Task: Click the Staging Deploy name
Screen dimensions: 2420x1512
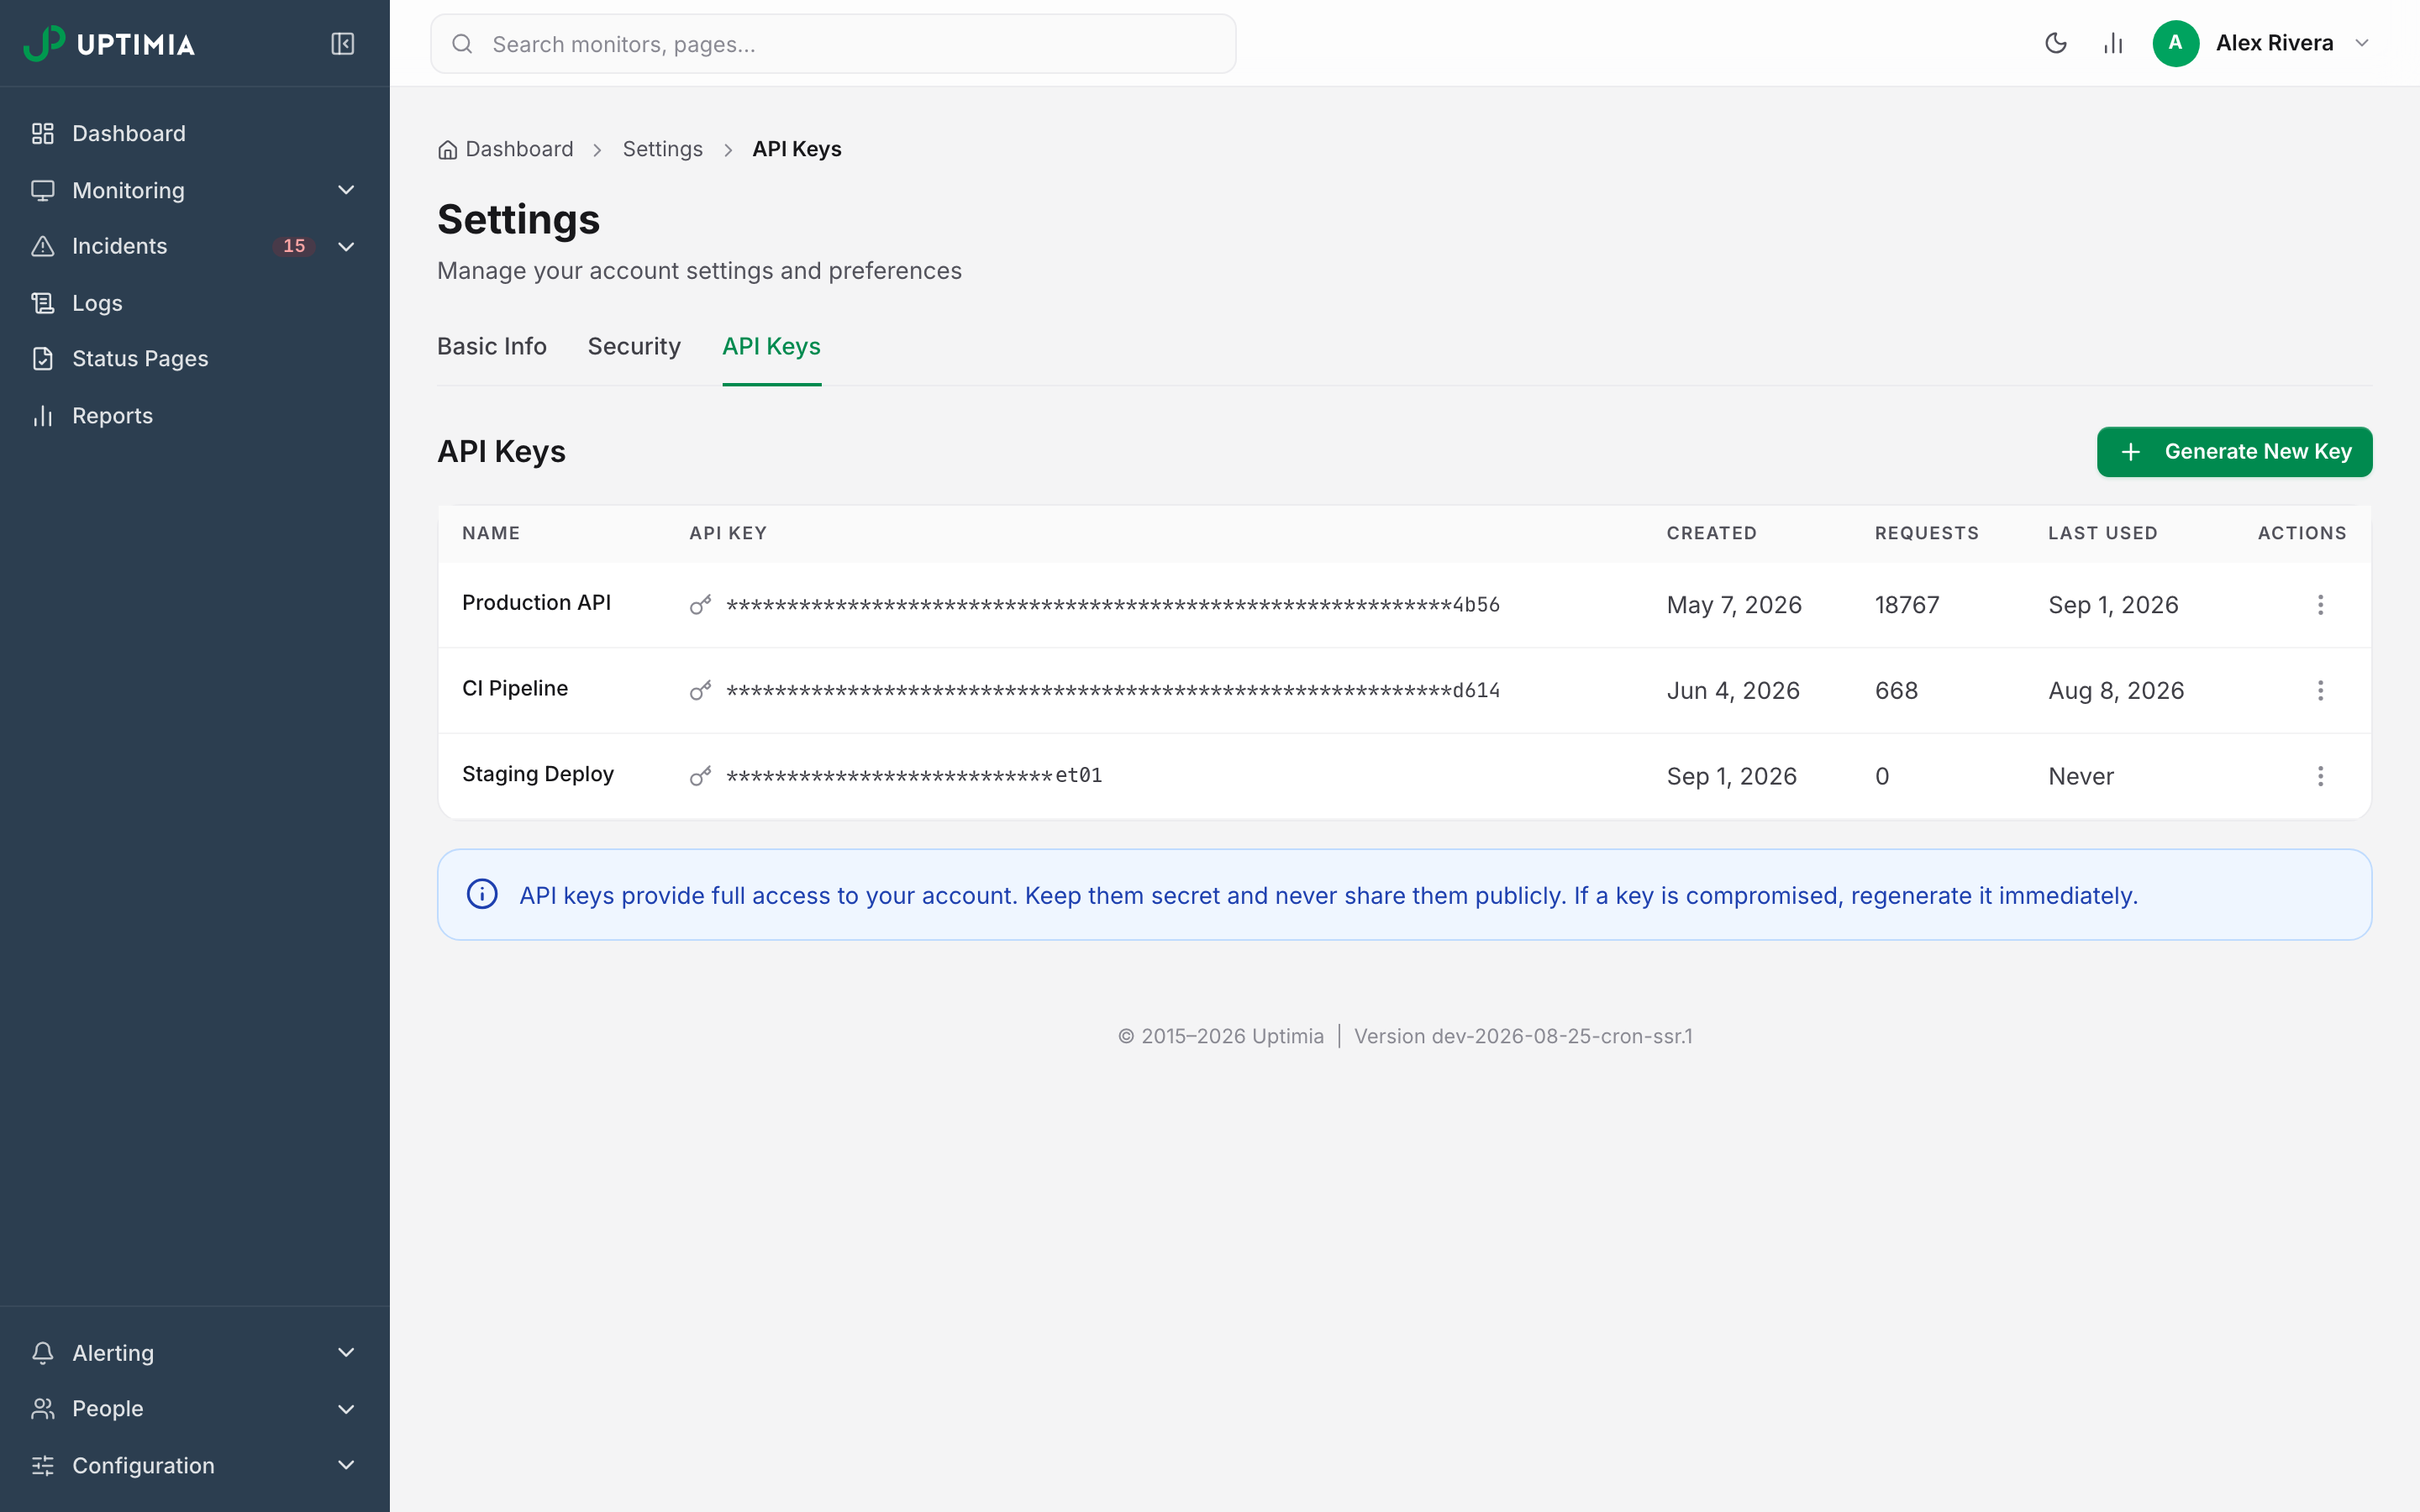Action: pyautogui.click(x=537, y=774)
